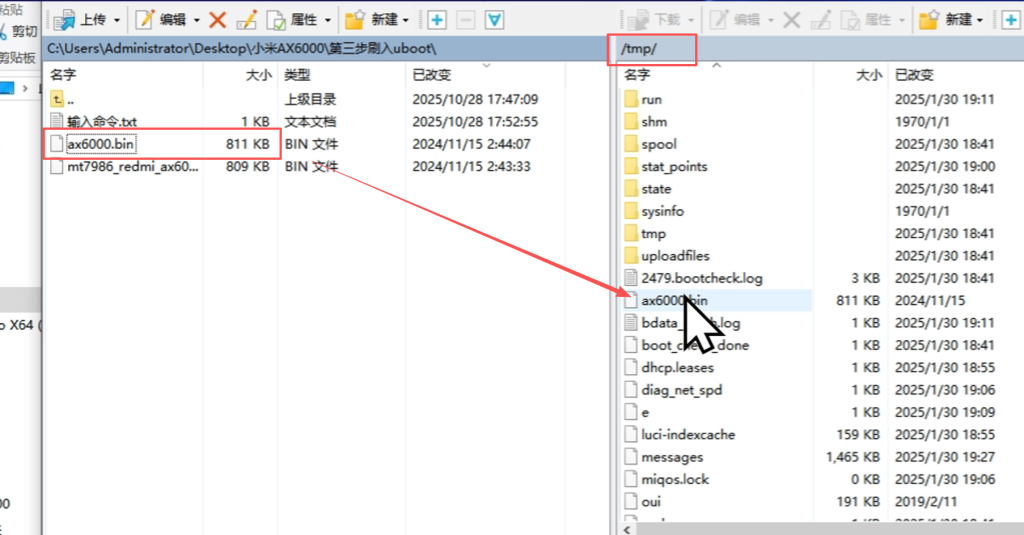Click the red delete X in left toolbar
Screen dimensions: 1024x535
pyautogui.click(x=217, y=20)
